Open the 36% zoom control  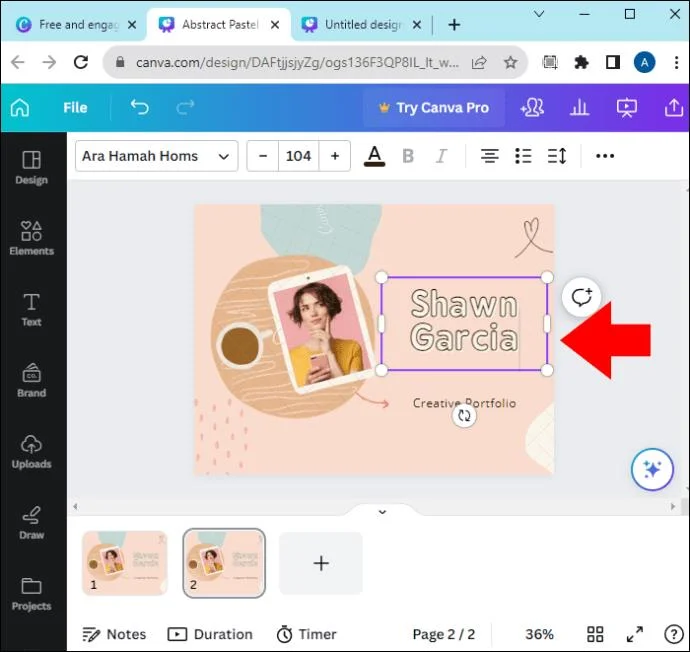(539, 634)
